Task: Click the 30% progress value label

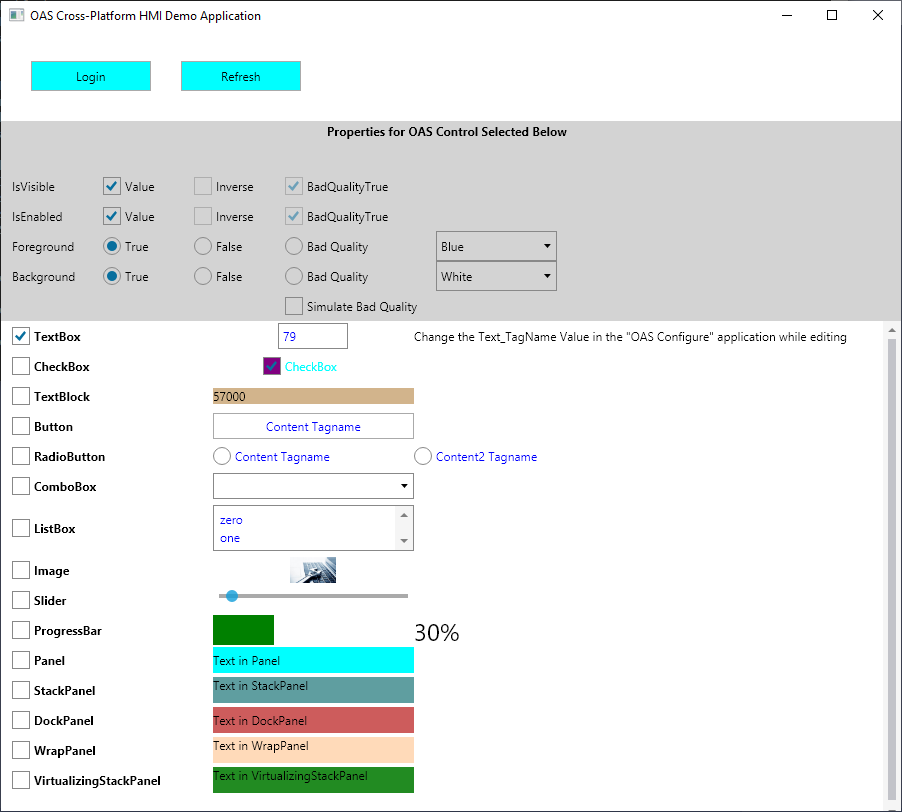Action: pos(437,633)
